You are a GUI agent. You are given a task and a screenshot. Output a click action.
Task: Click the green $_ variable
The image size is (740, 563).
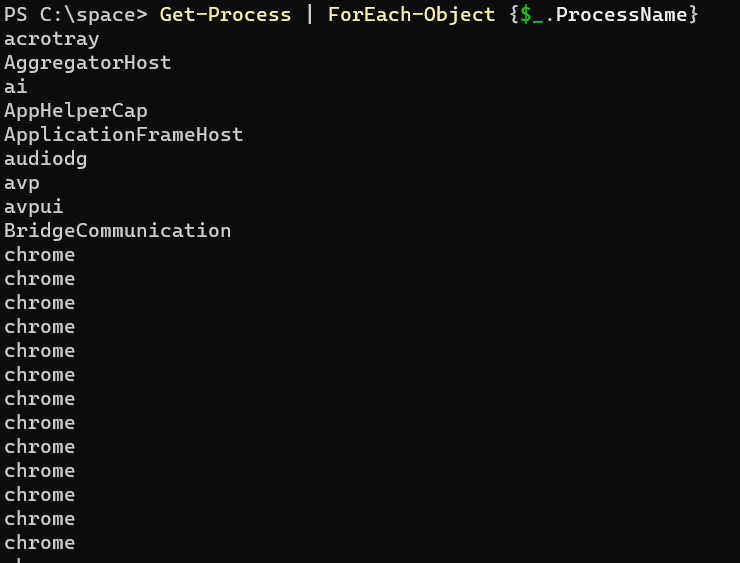click(531, 15)
